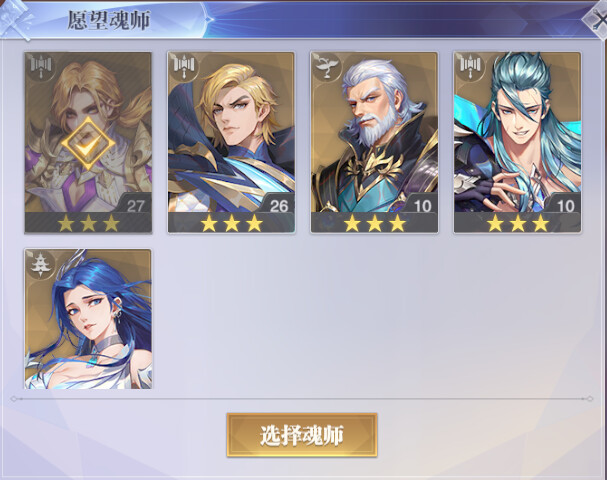Select the teal long-haired hero portrait

tap(517, 133)
